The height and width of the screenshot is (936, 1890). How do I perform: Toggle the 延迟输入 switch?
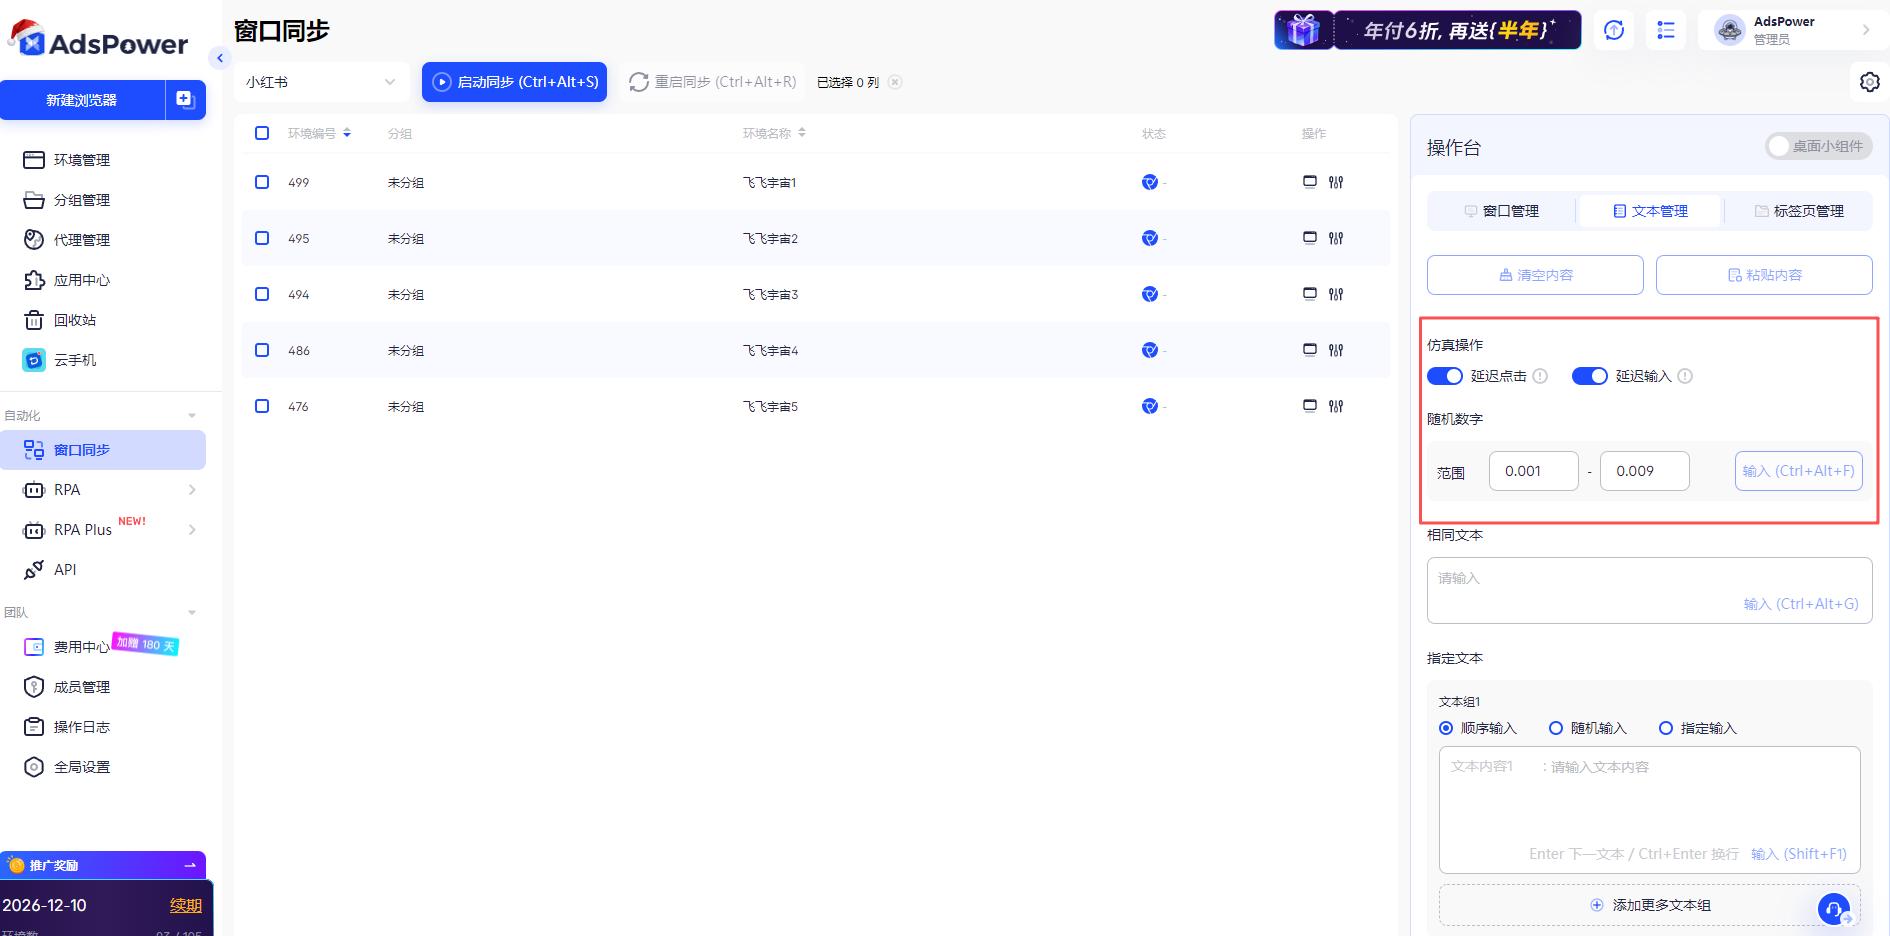tap(1589, 376)
